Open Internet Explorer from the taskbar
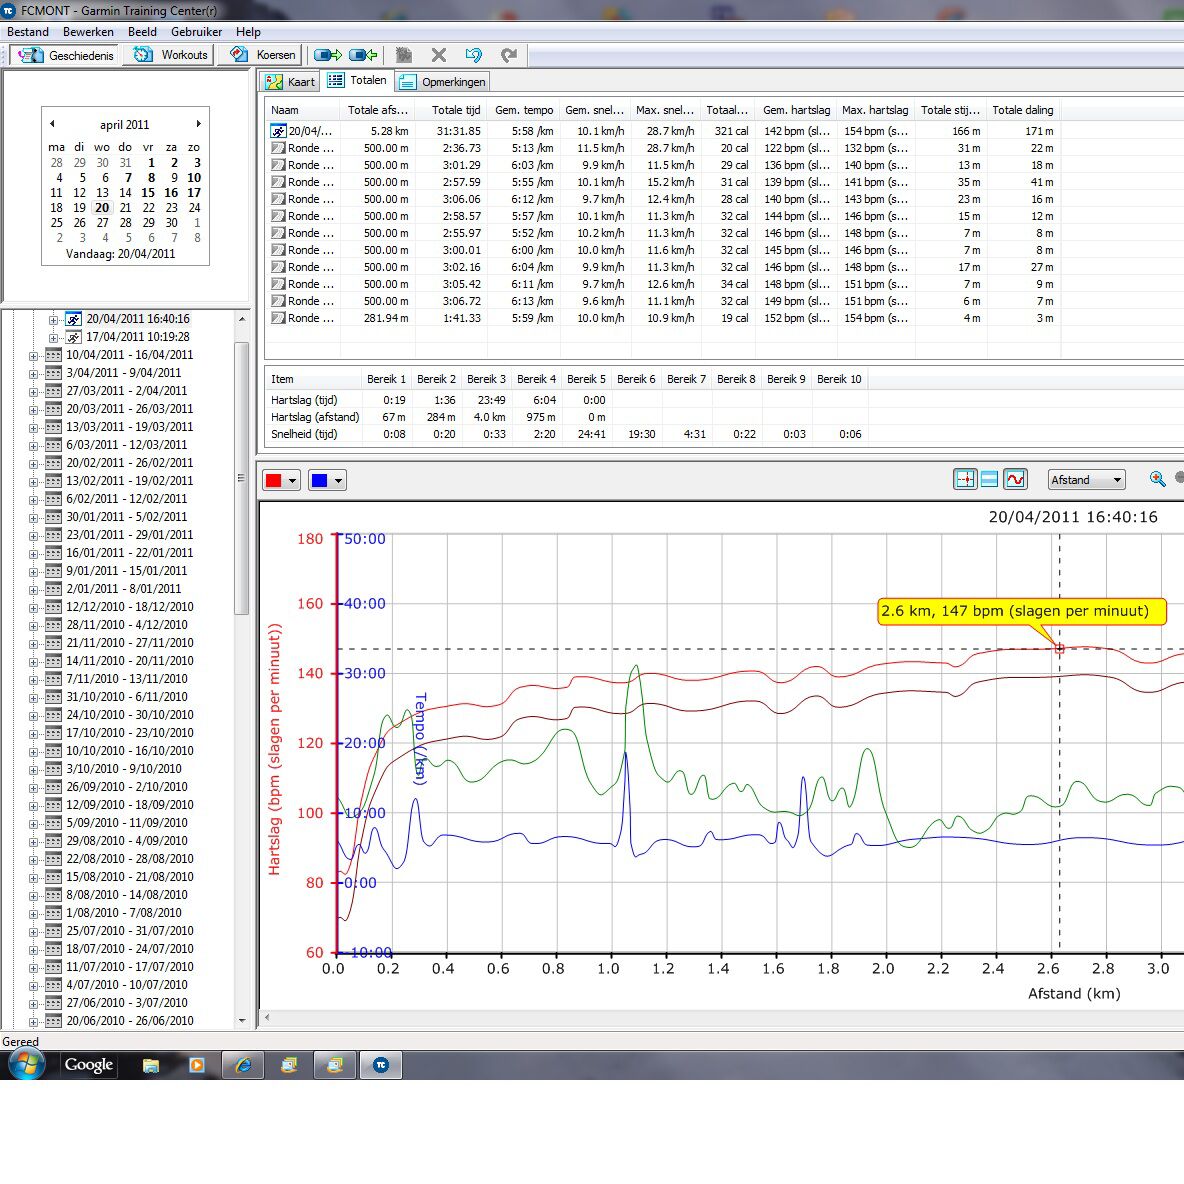 (x=243, y=1065)
